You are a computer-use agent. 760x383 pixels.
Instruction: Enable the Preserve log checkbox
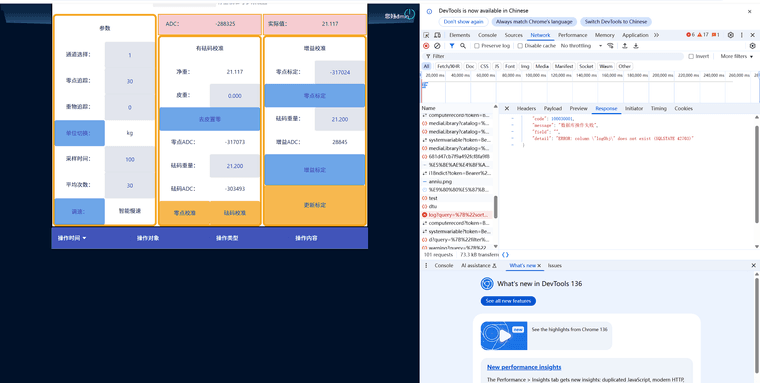coord(477,46)
